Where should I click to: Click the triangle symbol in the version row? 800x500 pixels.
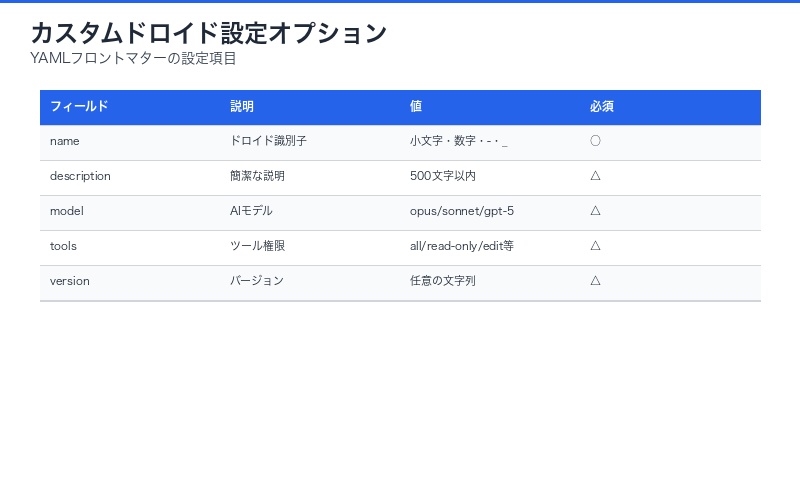595,281
